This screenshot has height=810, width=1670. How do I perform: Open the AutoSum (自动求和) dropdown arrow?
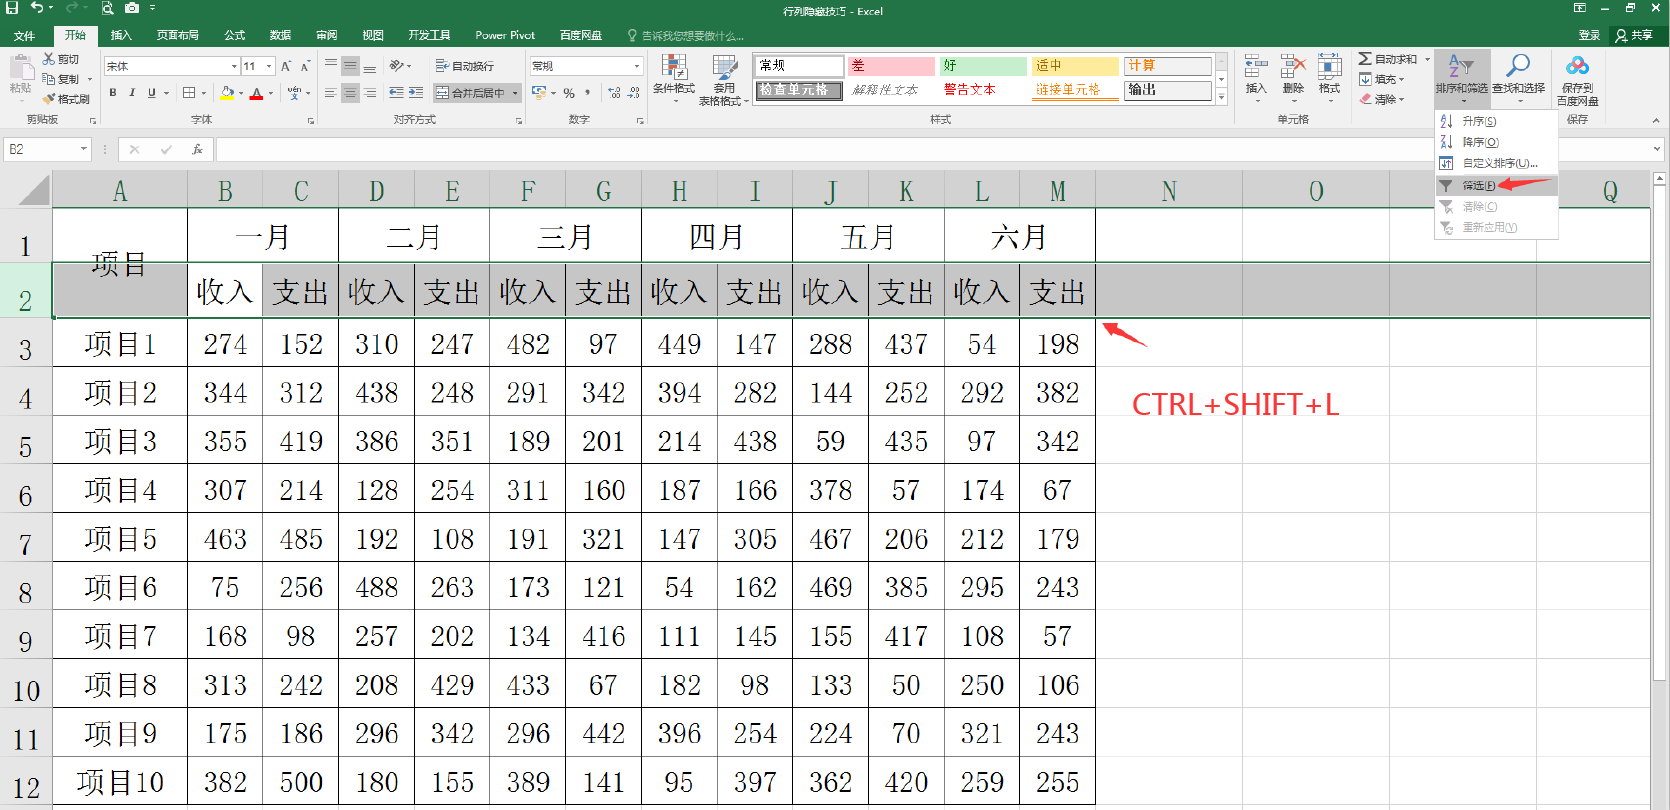tap(1427, 59)
